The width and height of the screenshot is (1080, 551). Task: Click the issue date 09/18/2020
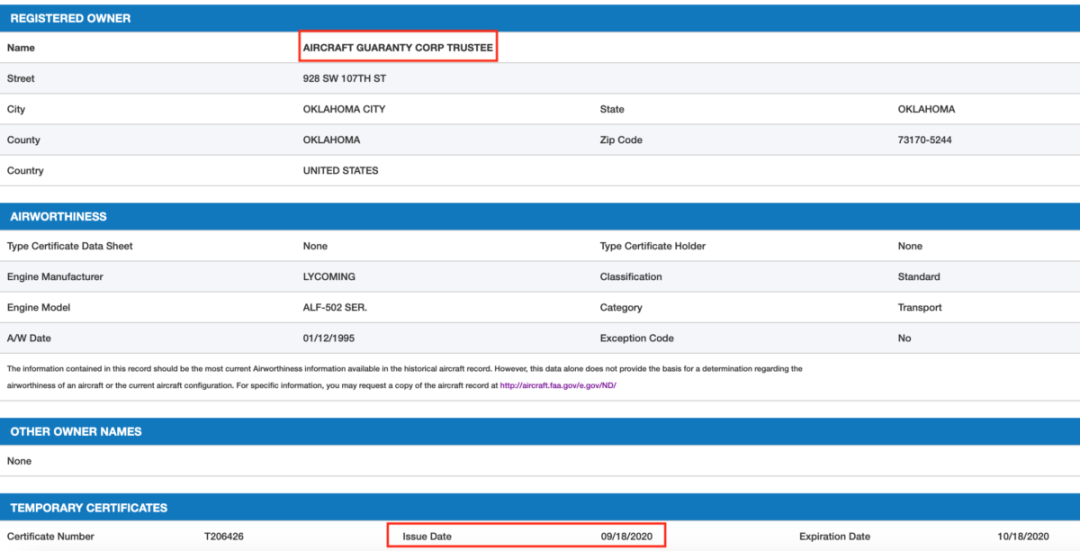tap(626, 537)
